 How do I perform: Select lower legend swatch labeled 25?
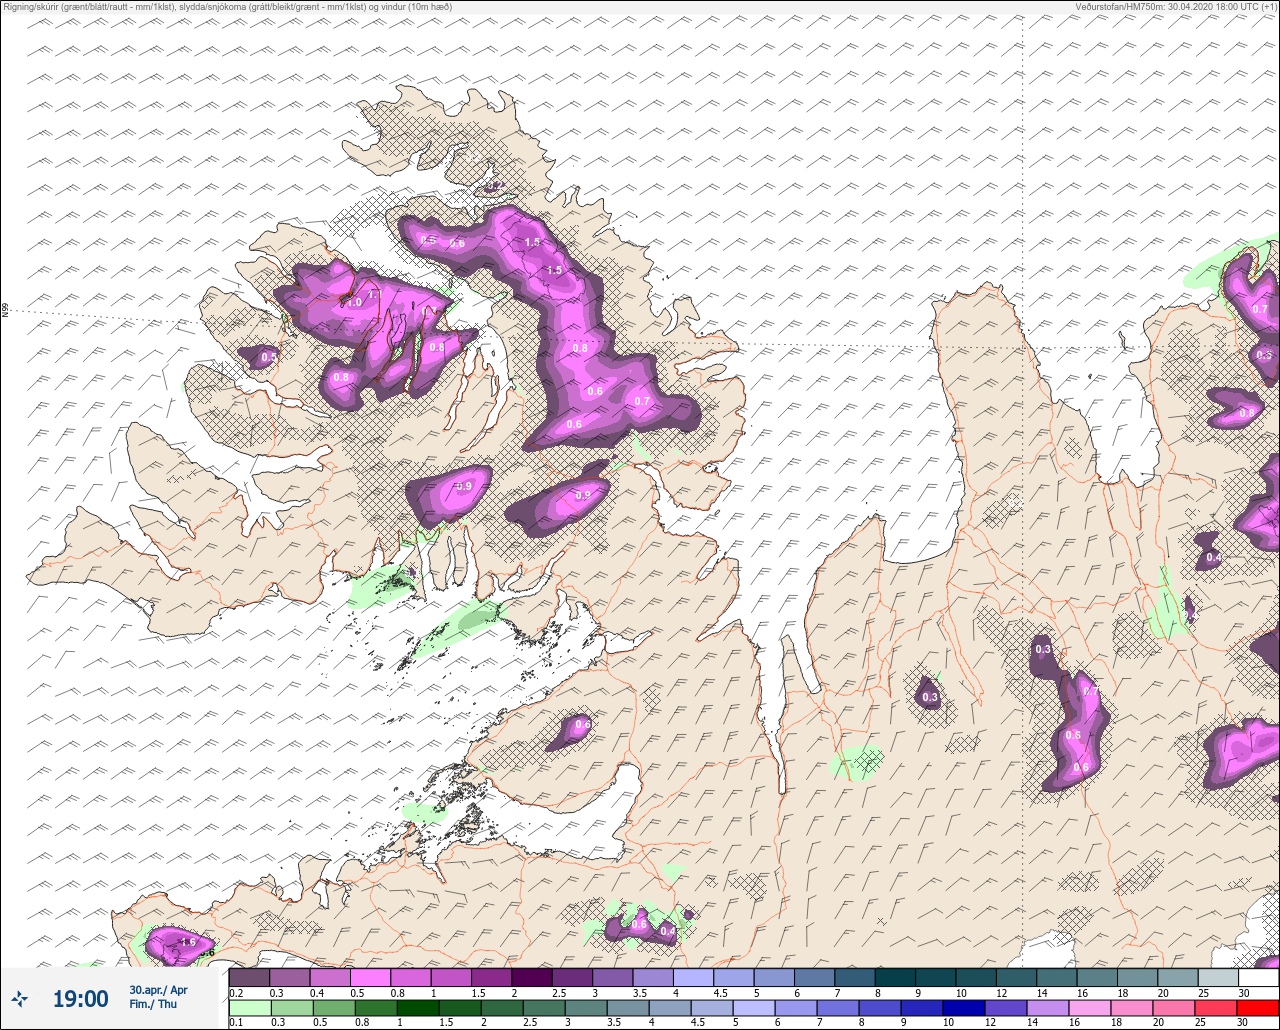[1217, 1007]
